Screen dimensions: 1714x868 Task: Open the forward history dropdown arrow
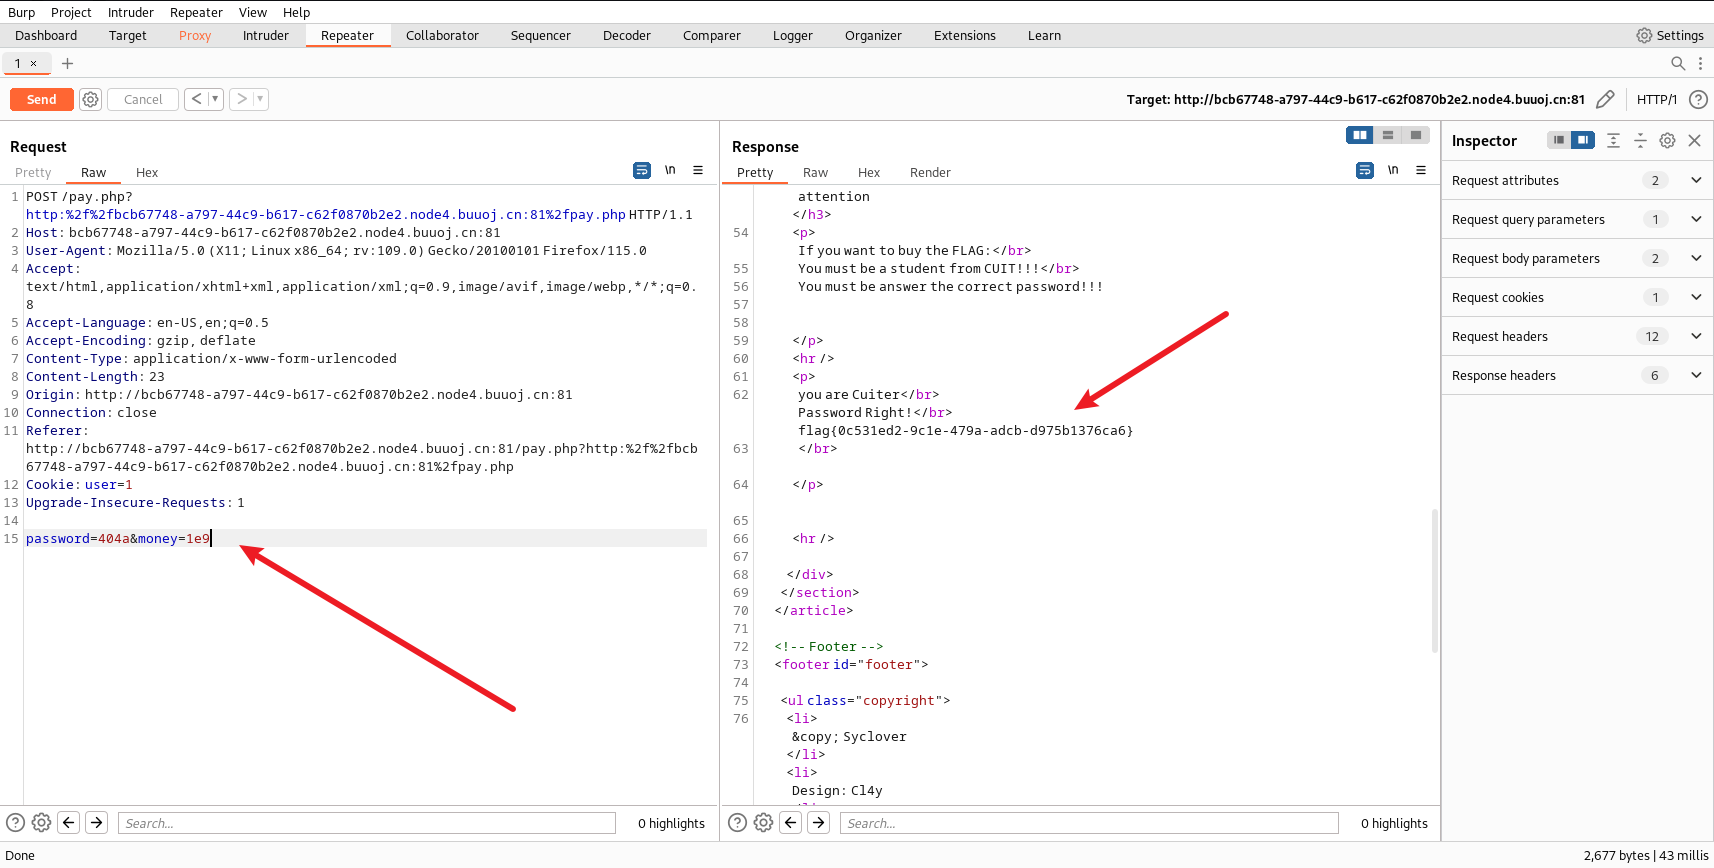pyautogui.click(x=260, y=99)
